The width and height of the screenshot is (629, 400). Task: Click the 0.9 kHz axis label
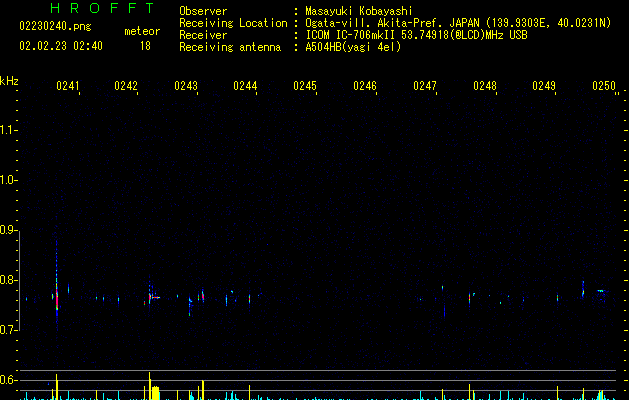pyautogui.click(x=8, y=230)
